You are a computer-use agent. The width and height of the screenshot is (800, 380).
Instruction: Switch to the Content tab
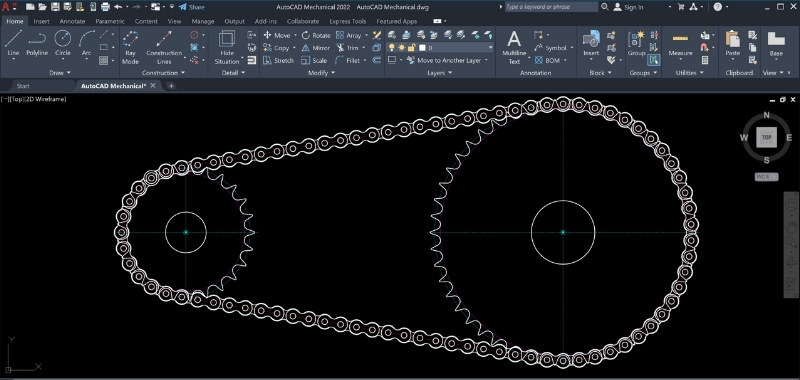click(146, 21)
